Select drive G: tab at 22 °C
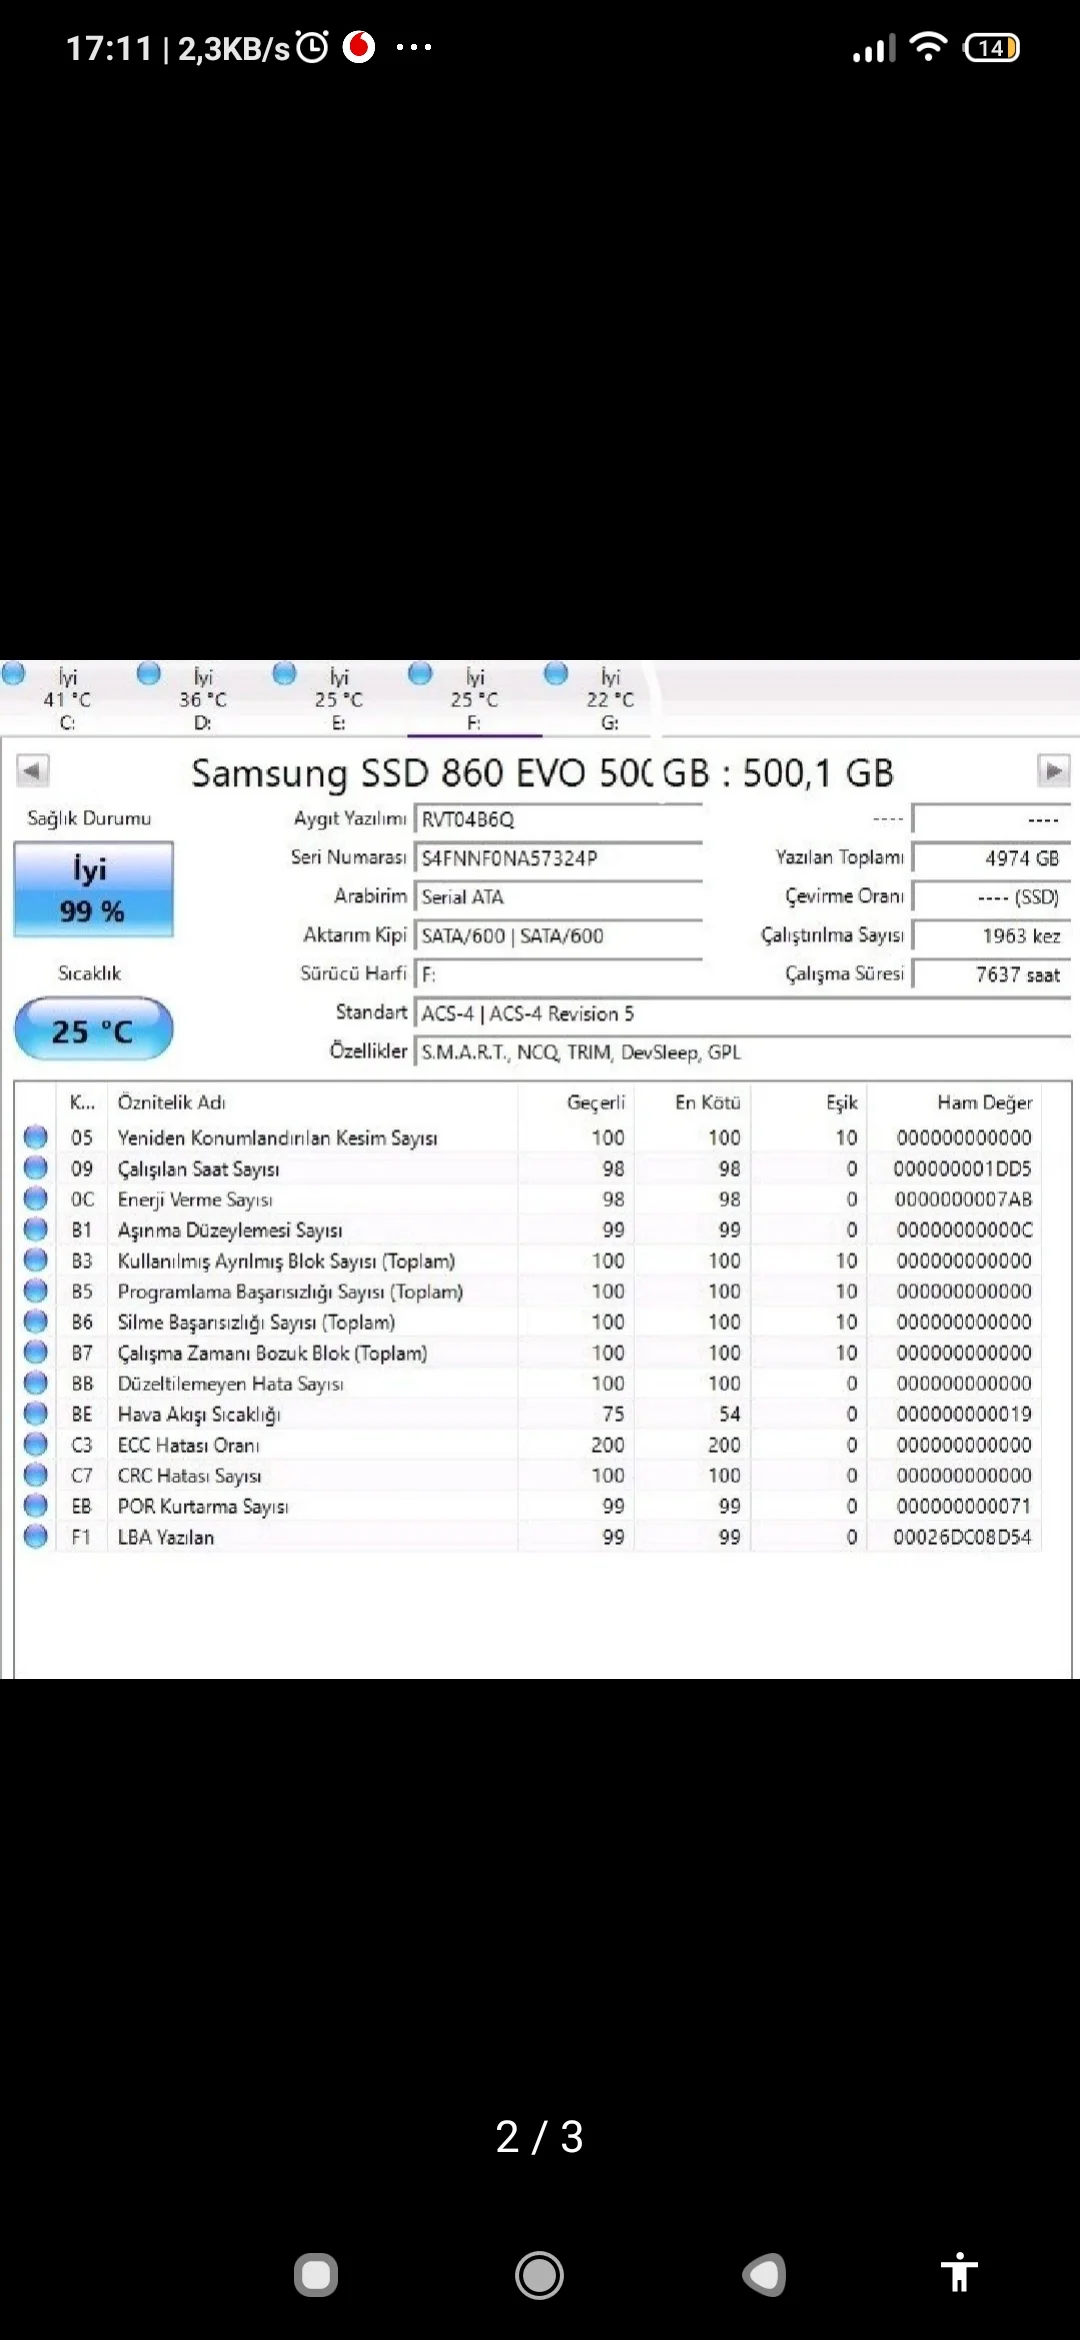 [610, 698]
